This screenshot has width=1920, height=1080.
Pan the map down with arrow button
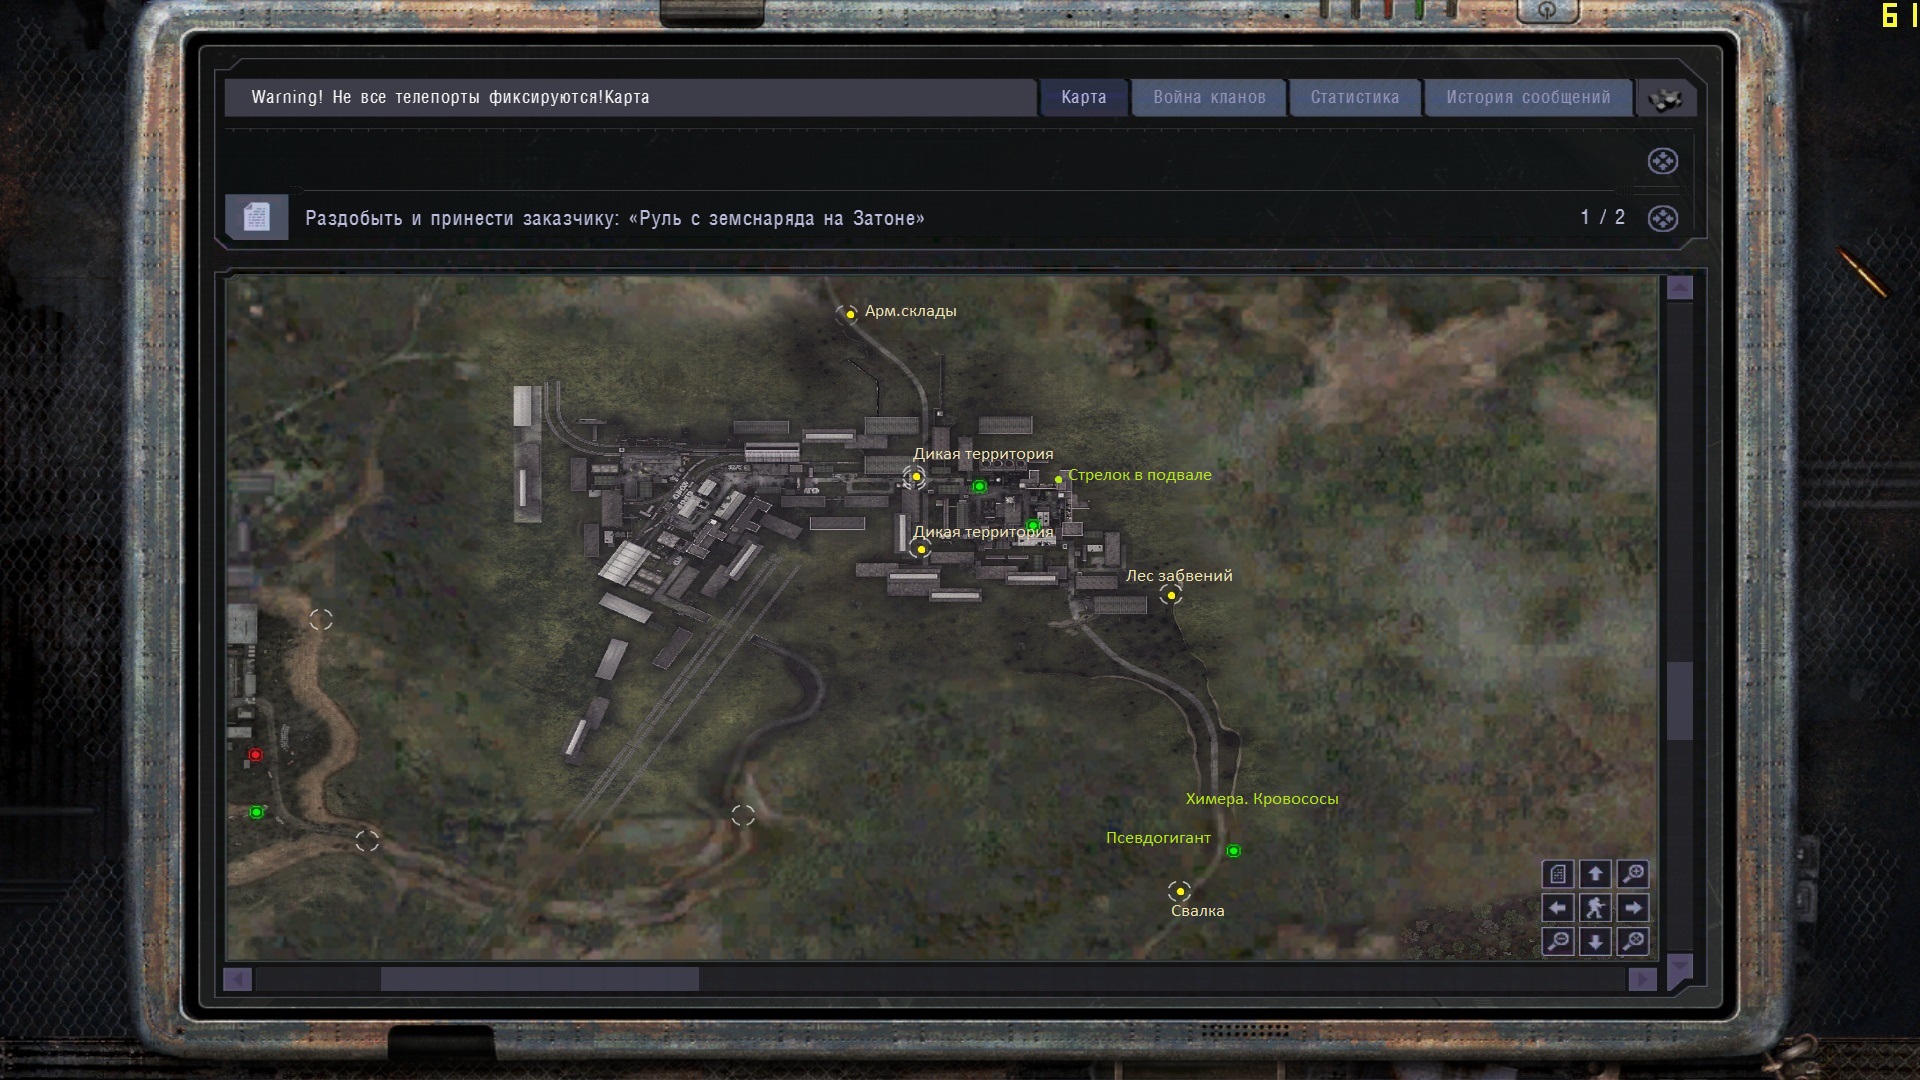(x=1595, y=941)
